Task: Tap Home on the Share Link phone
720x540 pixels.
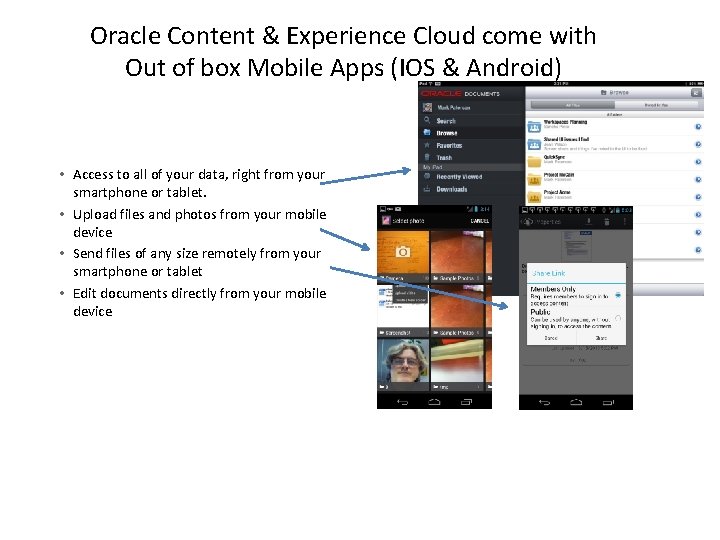Action: [x=576, y=402]
